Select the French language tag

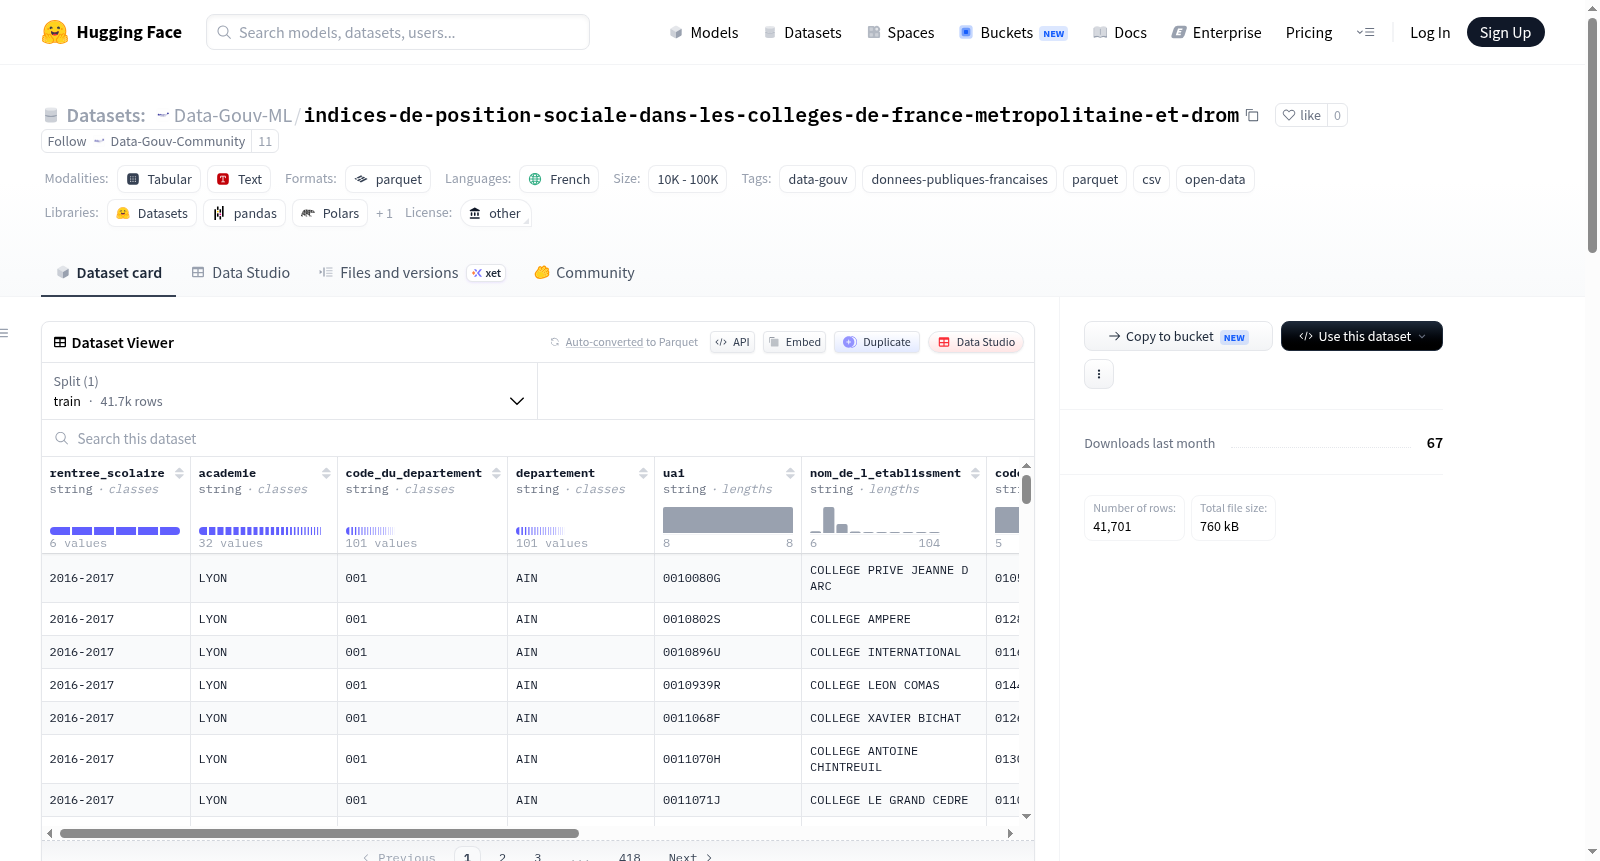point(559,179)
